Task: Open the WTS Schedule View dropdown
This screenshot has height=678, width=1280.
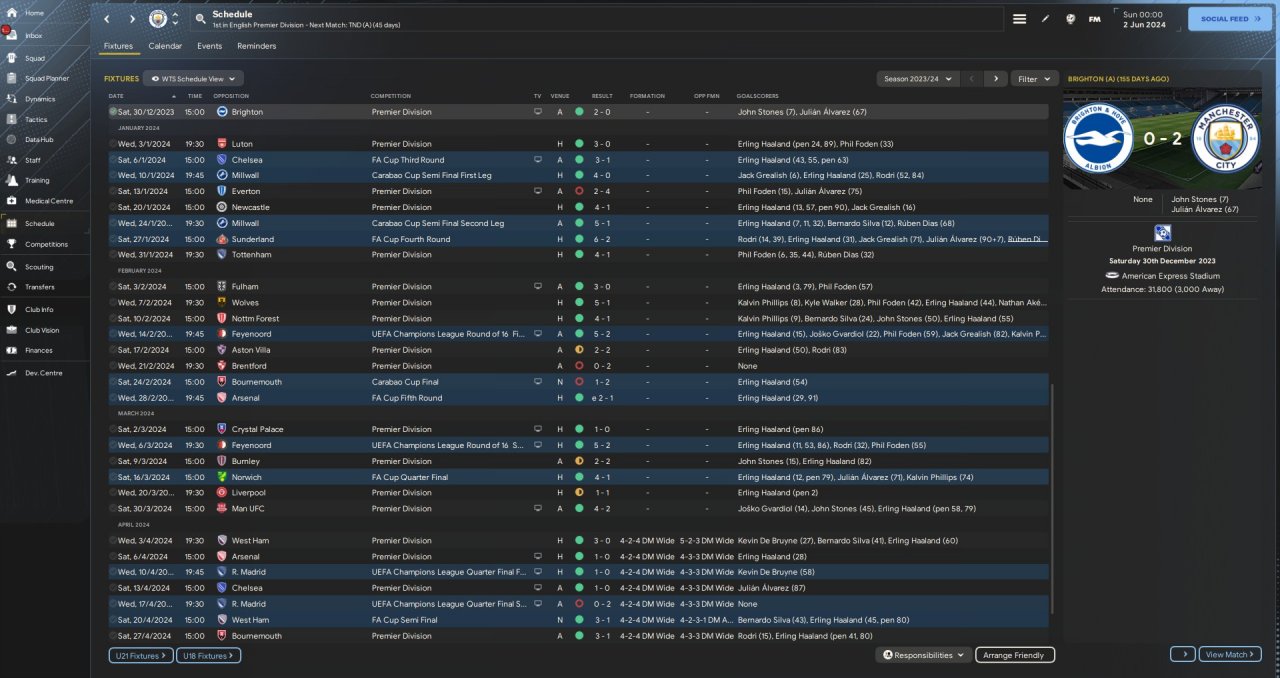Action: (x=193, y=78)
